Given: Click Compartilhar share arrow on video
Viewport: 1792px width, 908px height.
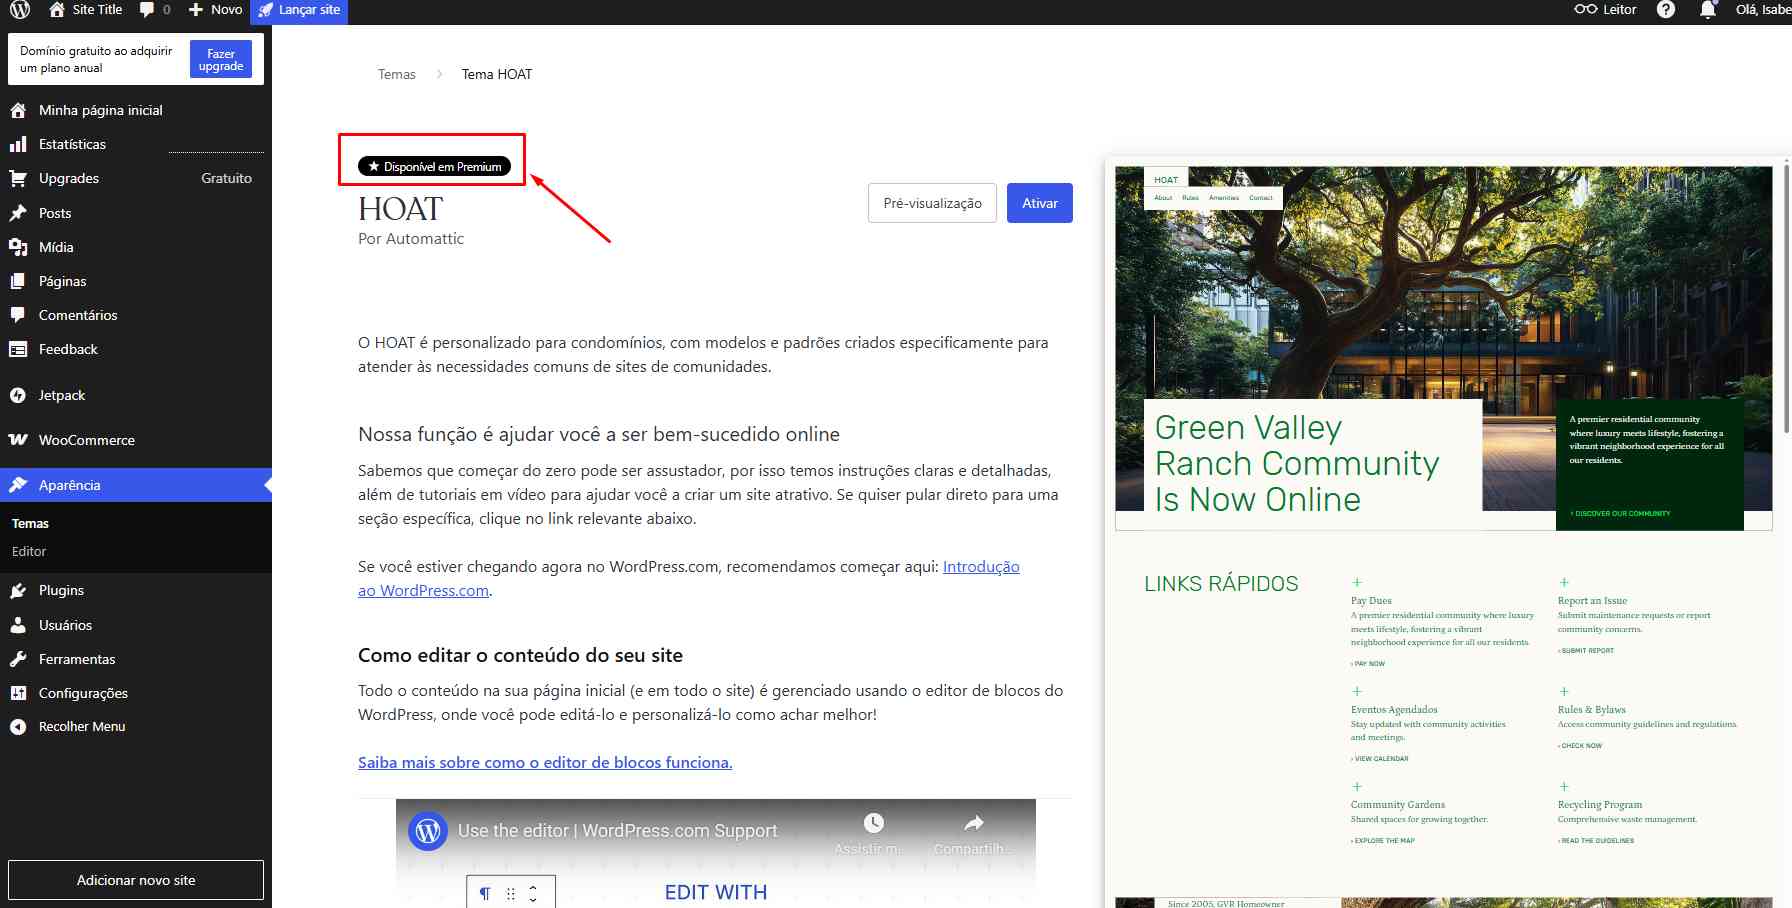Looking at the screenshot, I should pyautogui.click(x=973, y=823).
